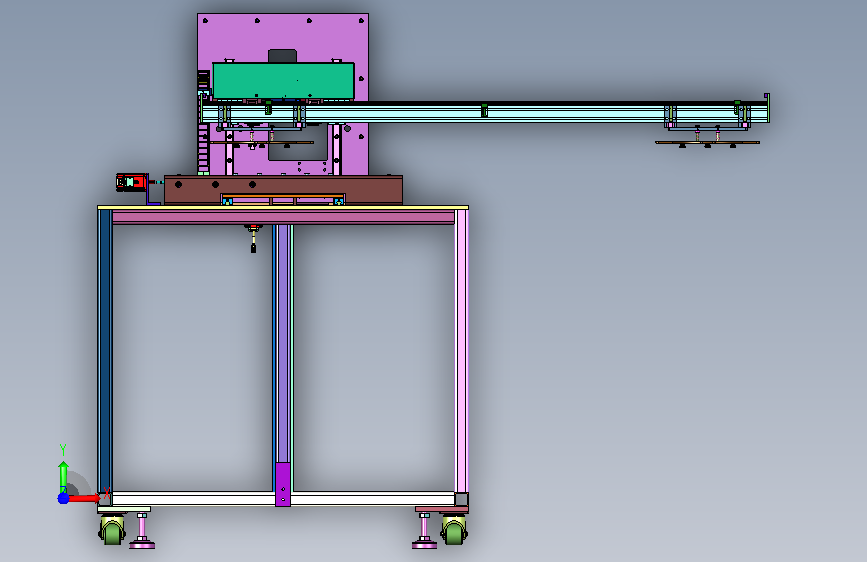This screenshot has height=562, width=867.
Task: Click the blue Z axis dot on the triad
Action: coord(64,498)
